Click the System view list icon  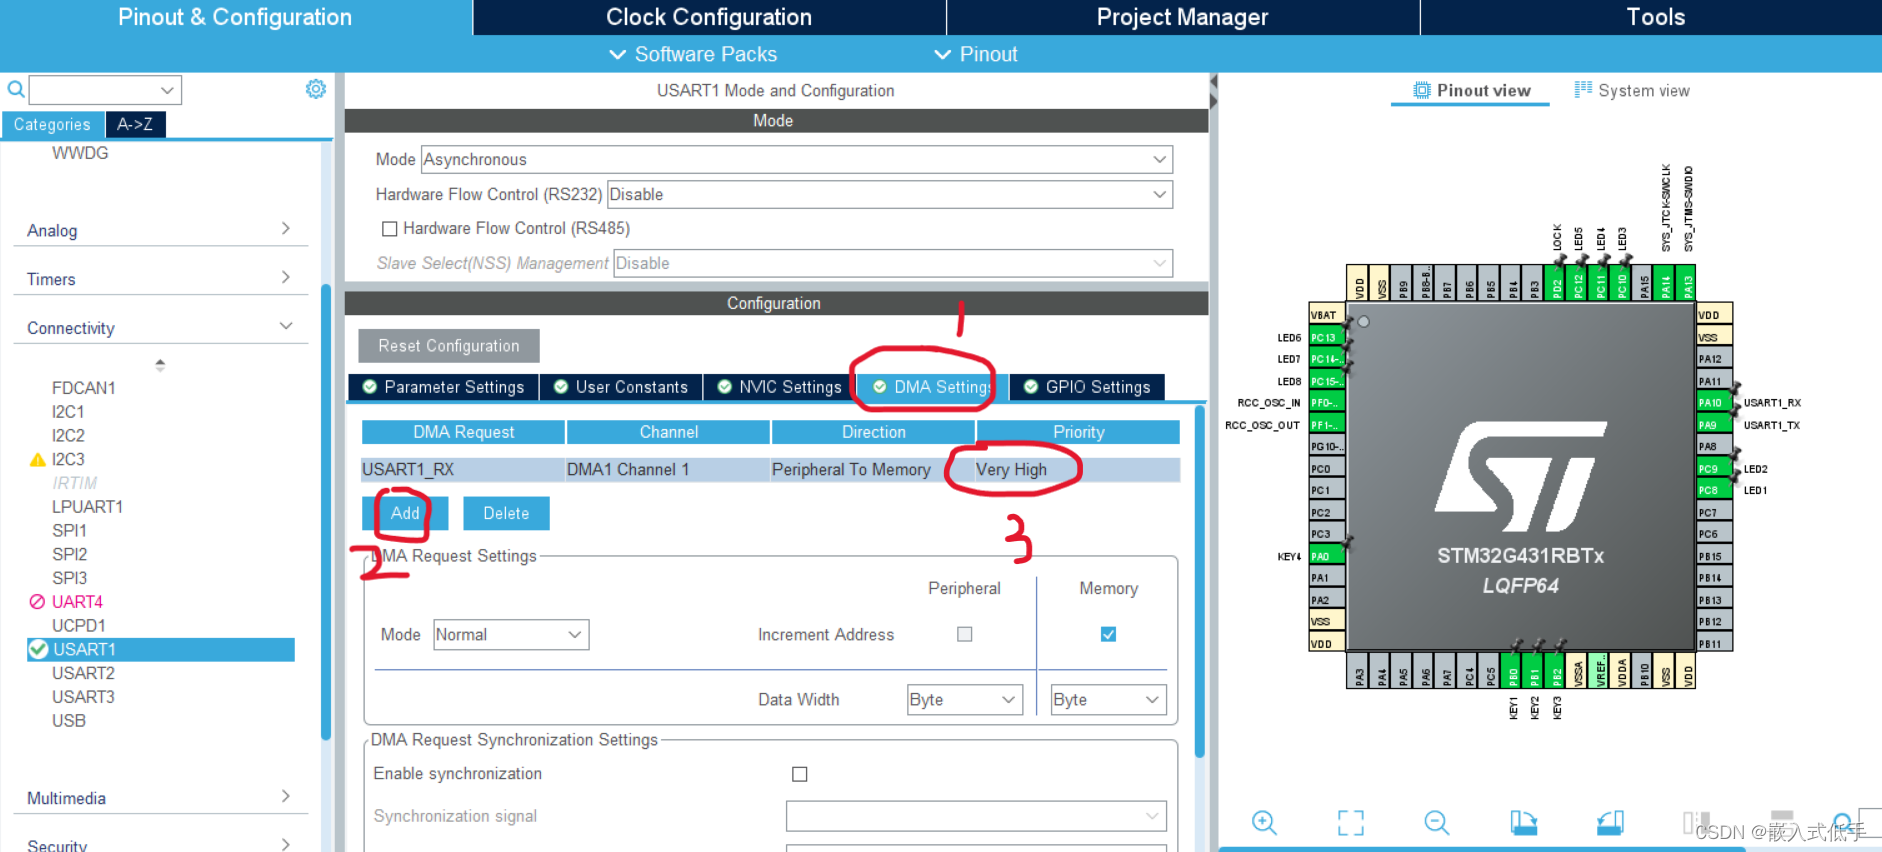pos(1583,90)
